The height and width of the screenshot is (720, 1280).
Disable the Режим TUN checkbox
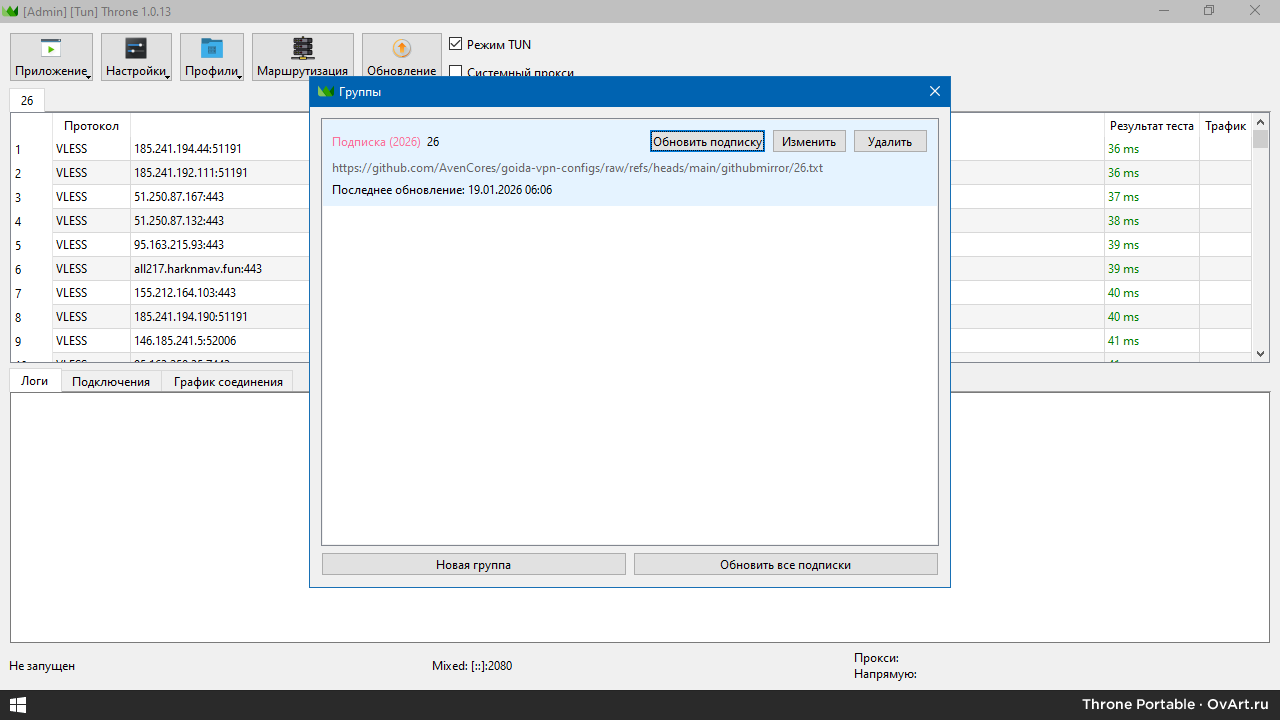pos(456,45)
